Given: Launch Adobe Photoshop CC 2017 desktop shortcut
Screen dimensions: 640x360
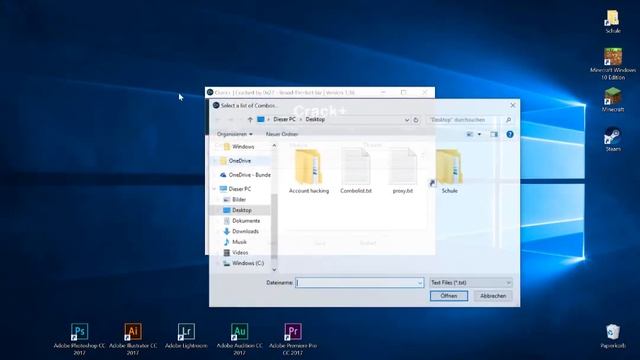Looking at the screenshot, I should pos(79,338).
